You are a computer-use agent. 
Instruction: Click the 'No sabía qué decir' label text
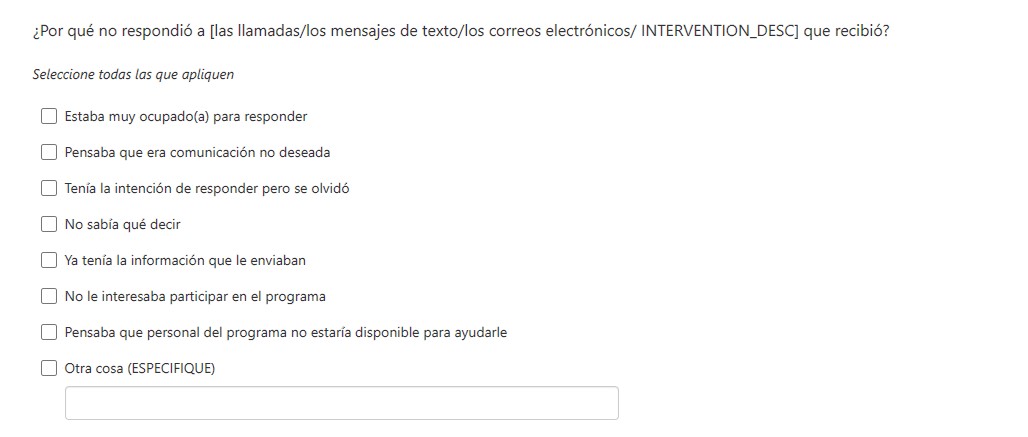click(x=122, y=224)
